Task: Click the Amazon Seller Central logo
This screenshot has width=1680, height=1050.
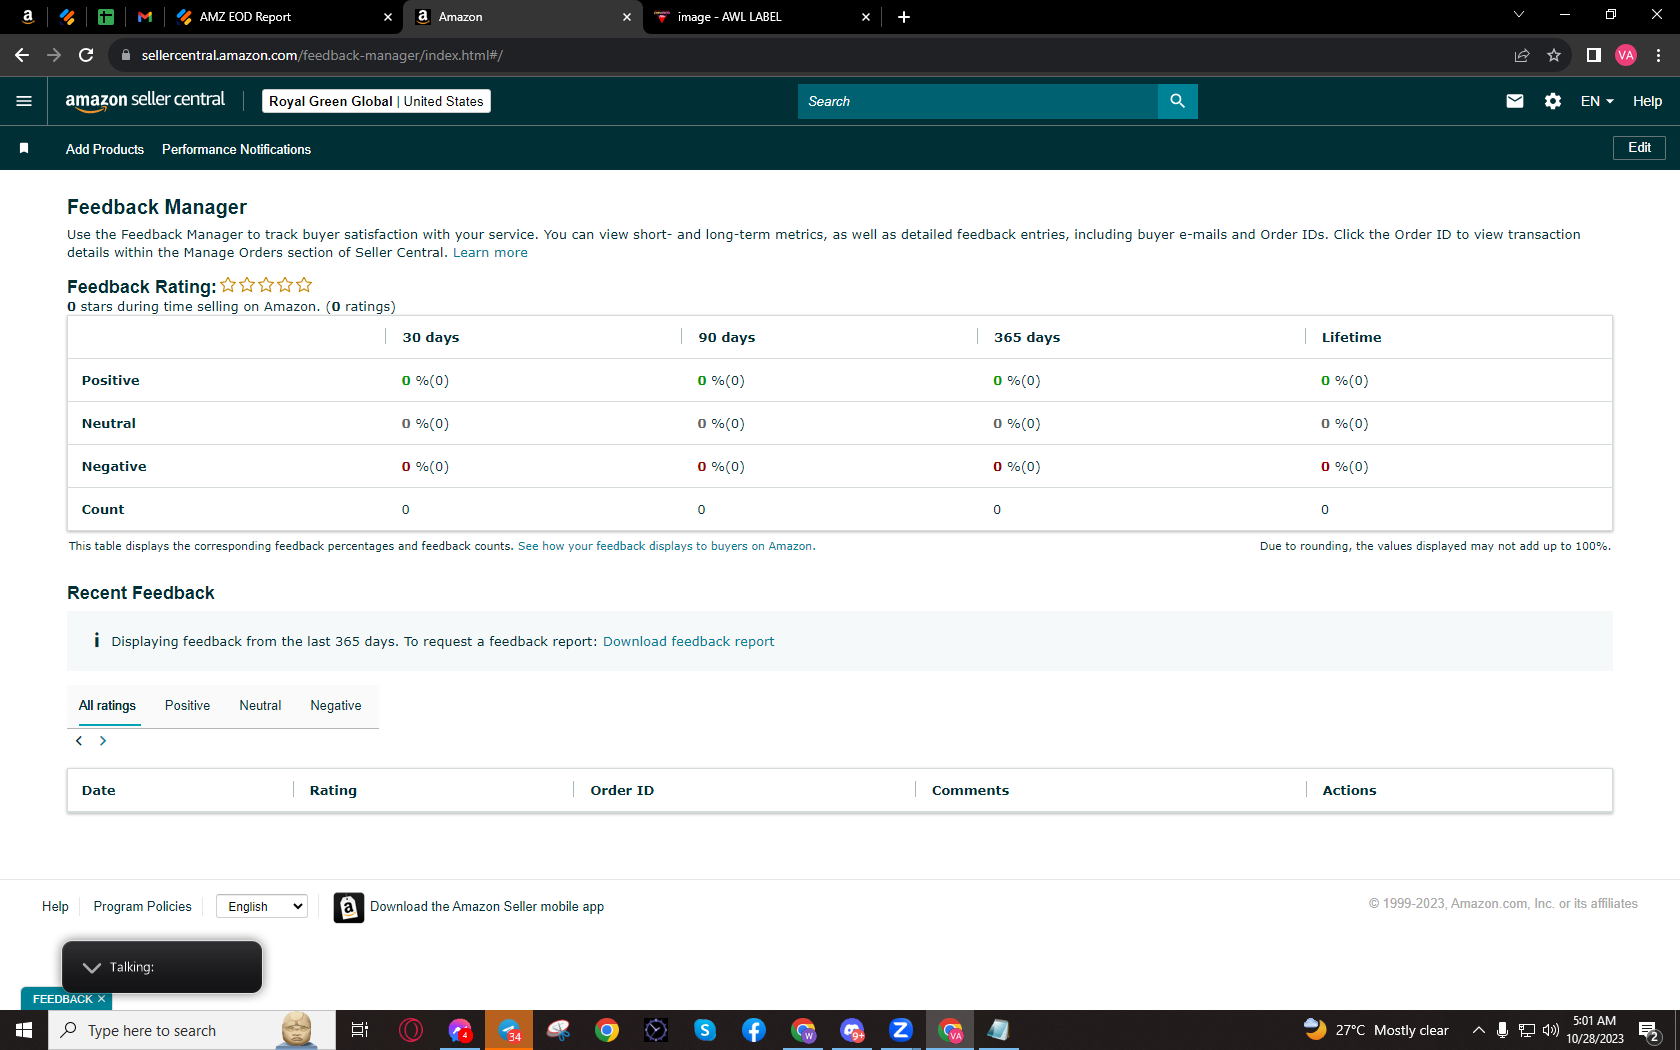Action: (145, 101)
